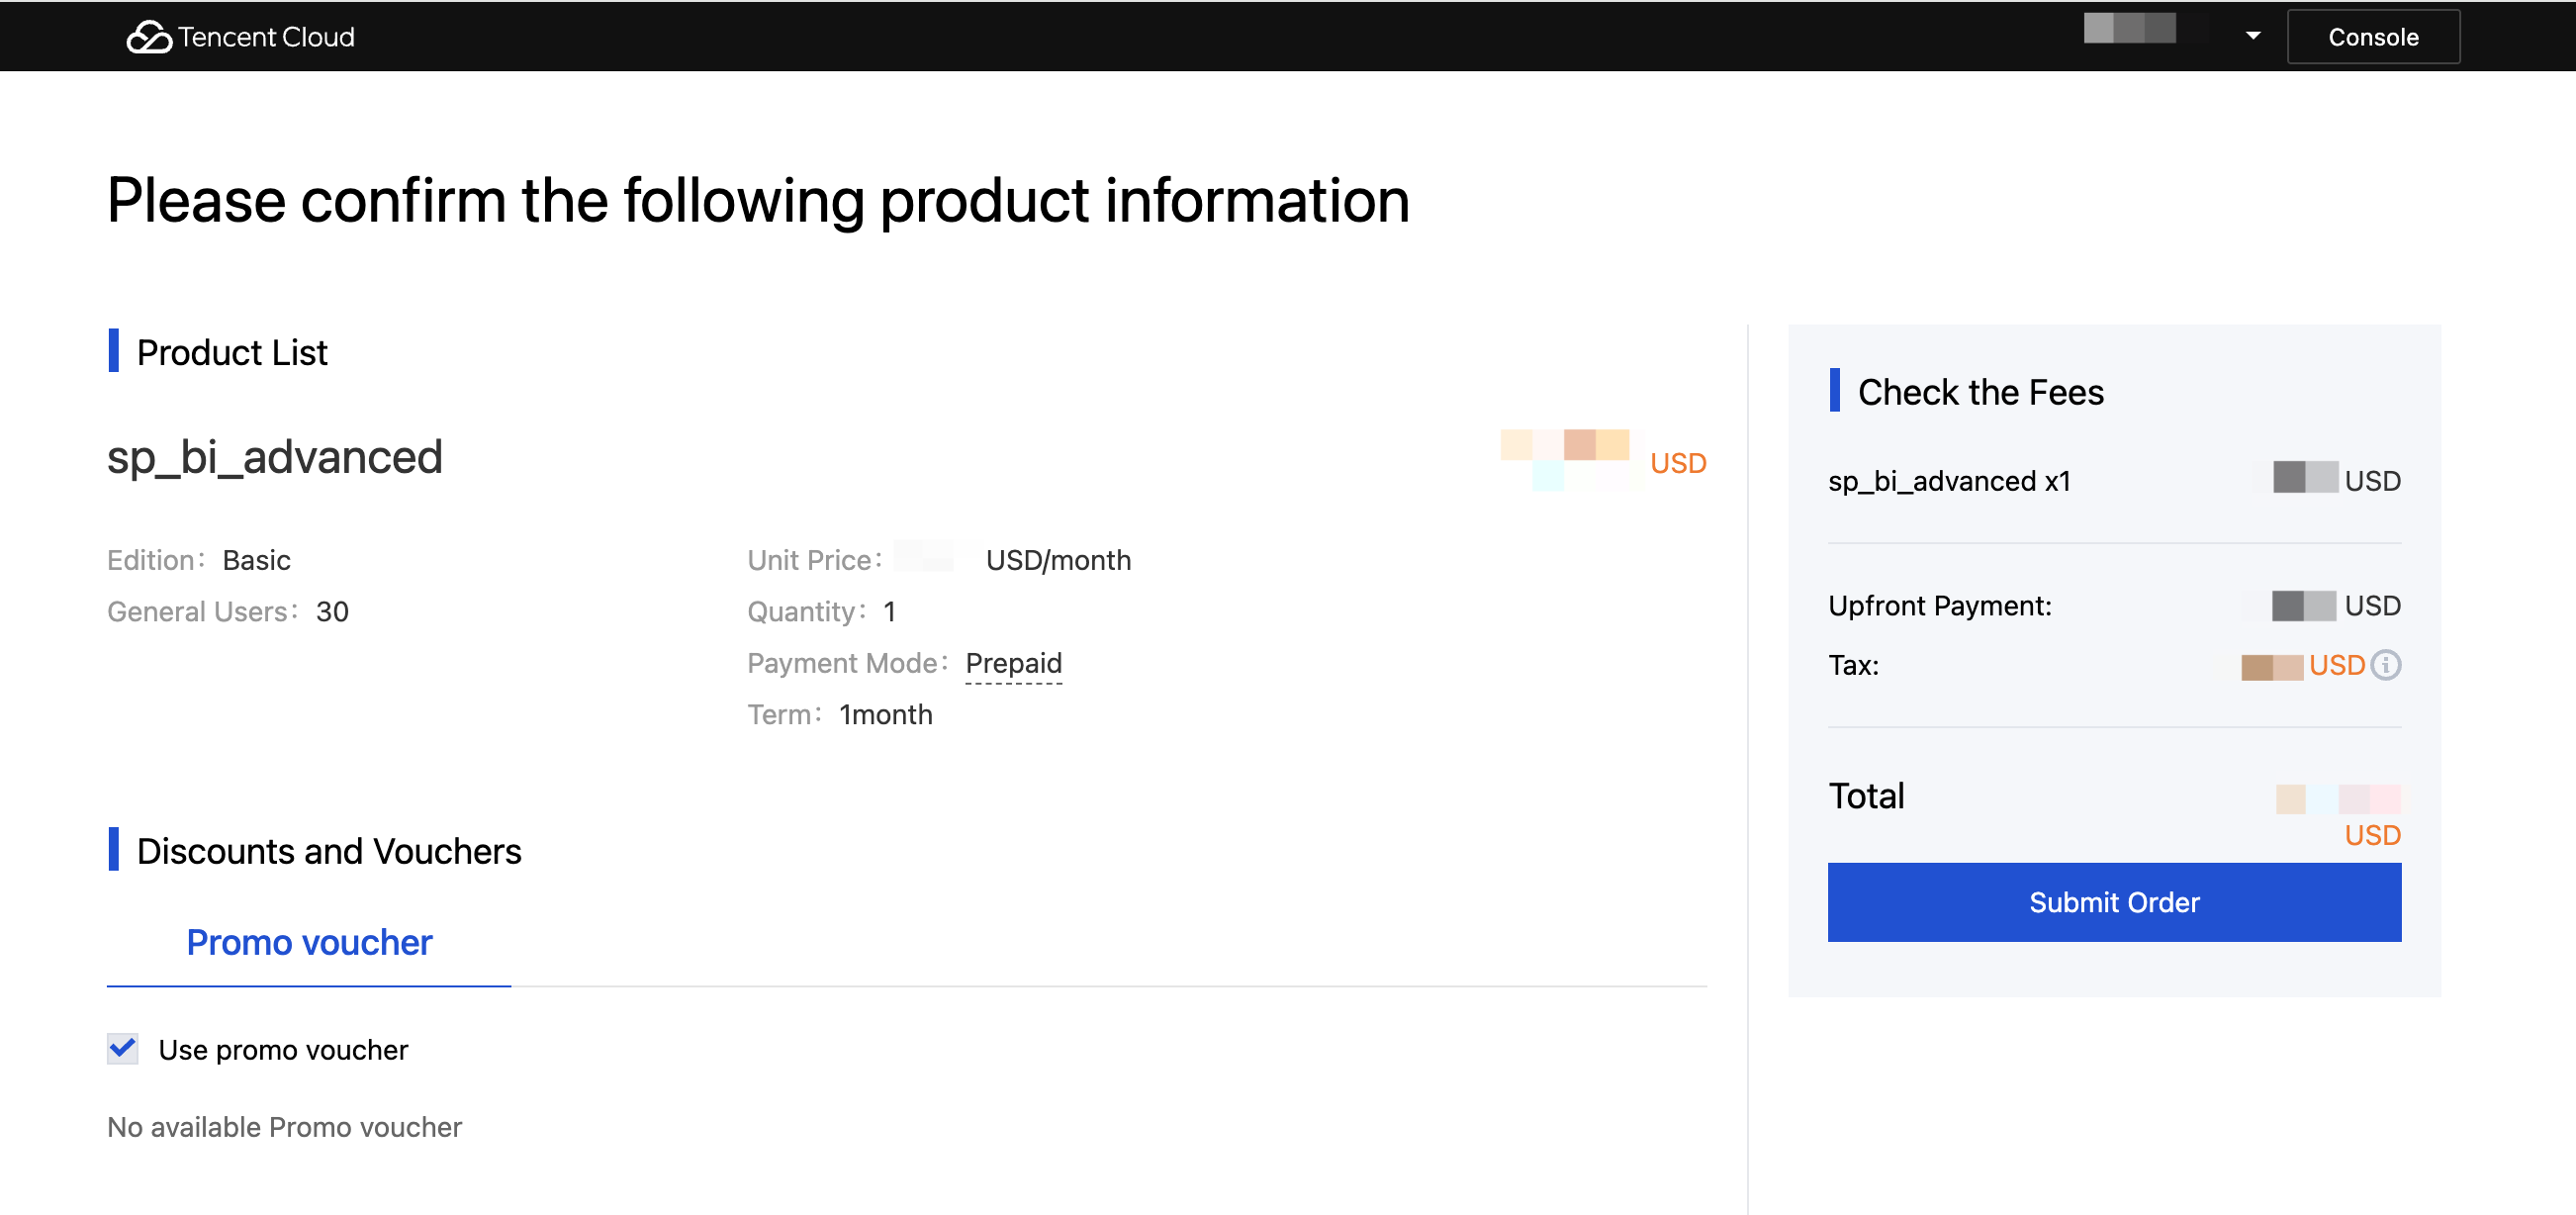
Task: Click the Tencent Cloud logo icon
Action: tap(149, 37)
